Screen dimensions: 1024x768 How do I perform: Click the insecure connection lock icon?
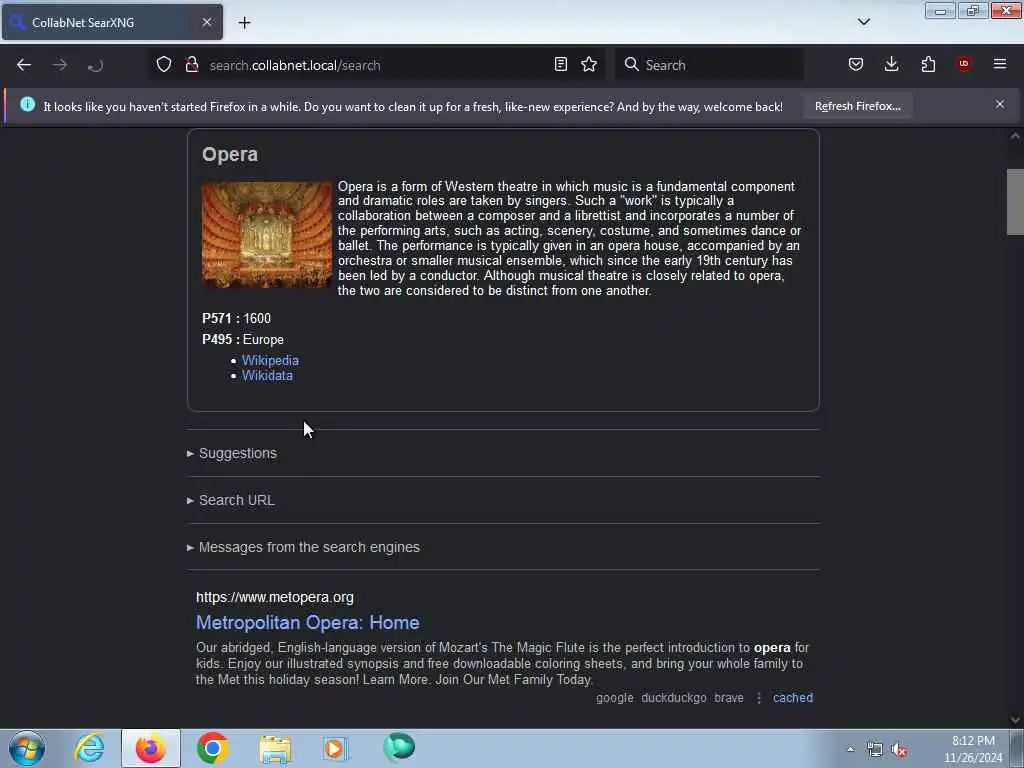click(192, 65)
